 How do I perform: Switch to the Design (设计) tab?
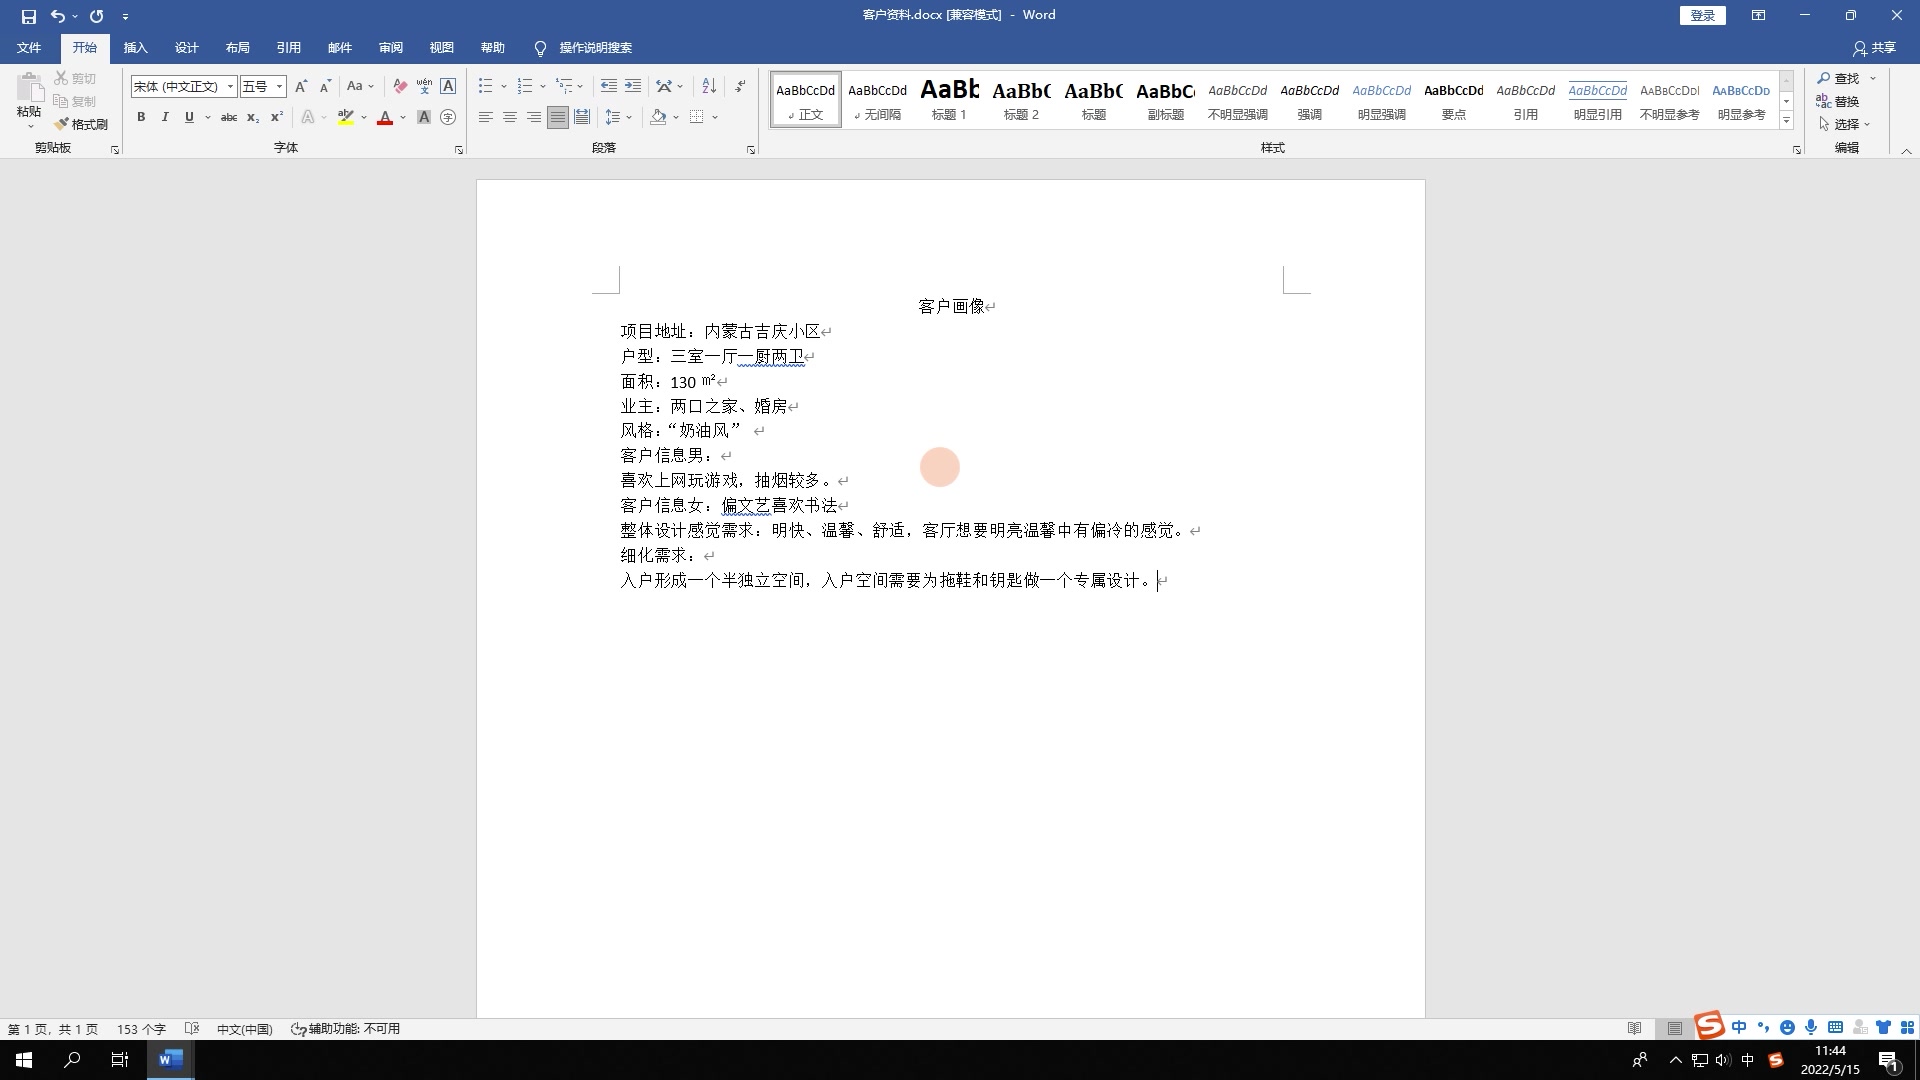coord(186,47)
